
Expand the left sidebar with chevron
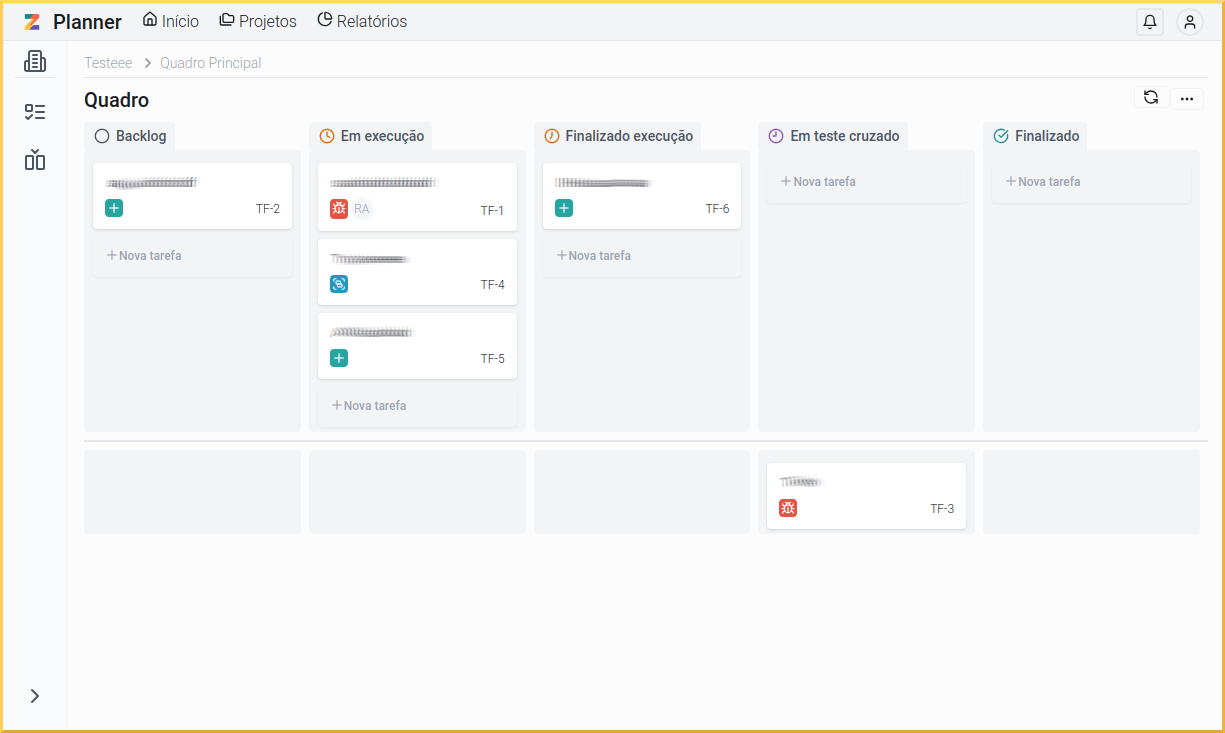click(35, 696)
